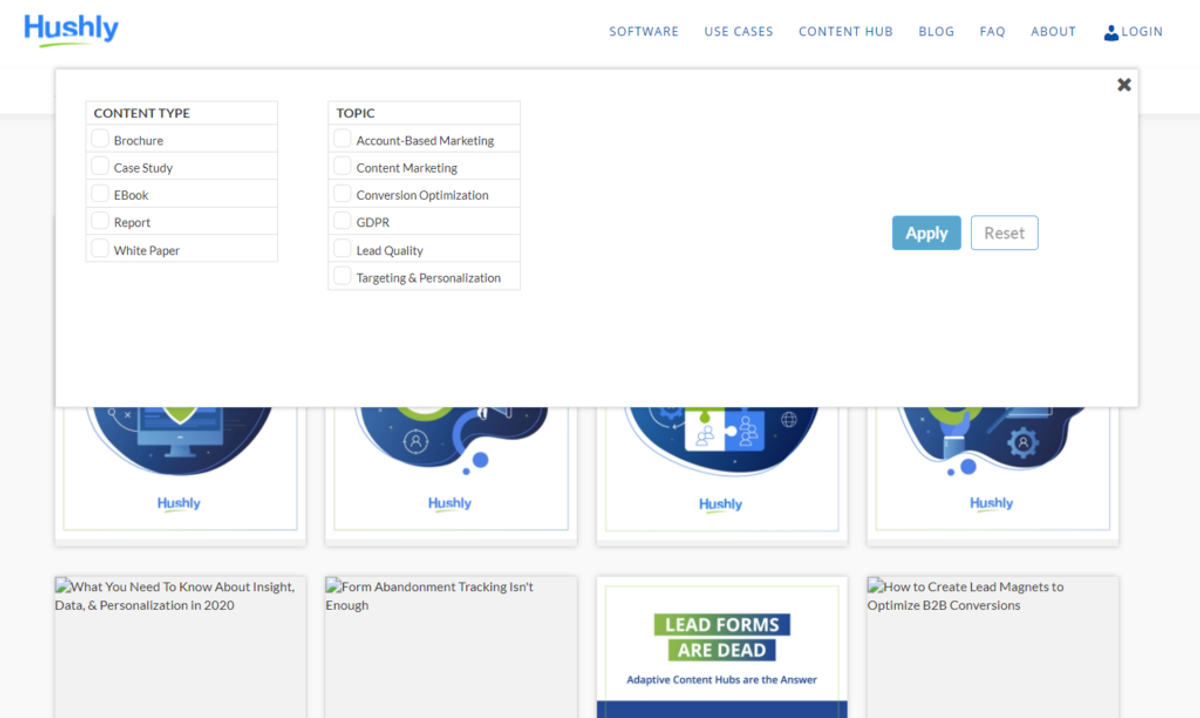
Task: Close the filter panel with the X
Action: click(1124, 85)
